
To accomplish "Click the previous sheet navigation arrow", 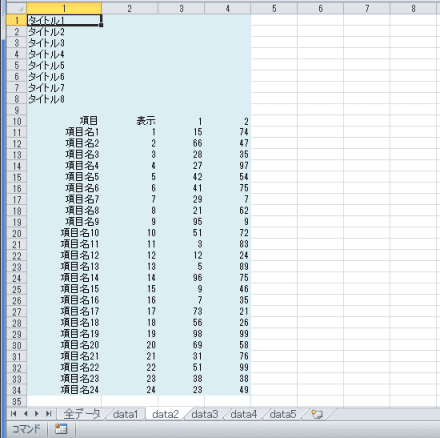I will click(25, 414).
